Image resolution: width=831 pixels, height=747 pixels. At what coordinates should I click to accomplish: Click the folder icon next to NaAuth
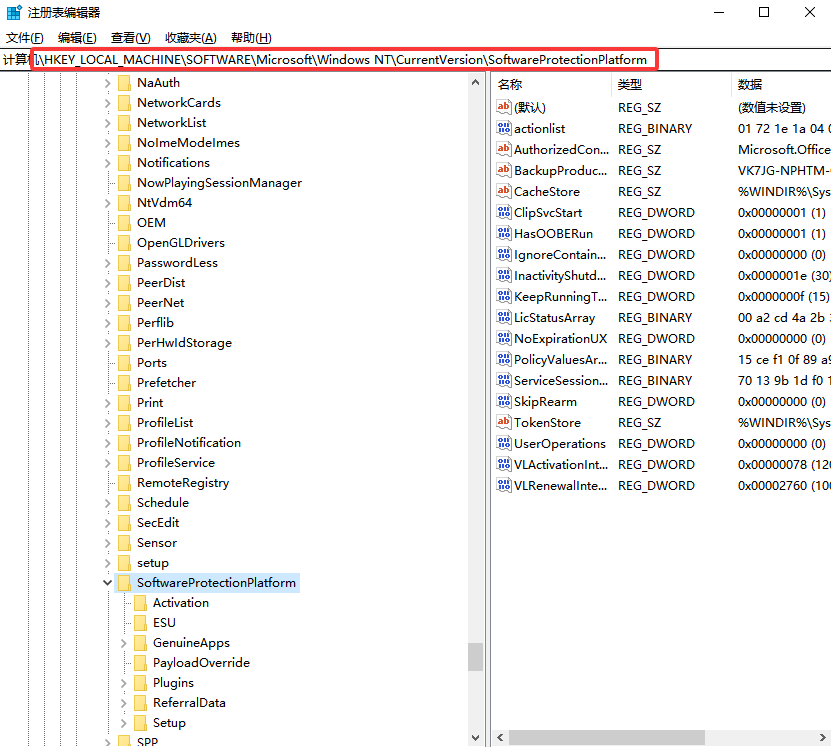click(x=125, y=83)
